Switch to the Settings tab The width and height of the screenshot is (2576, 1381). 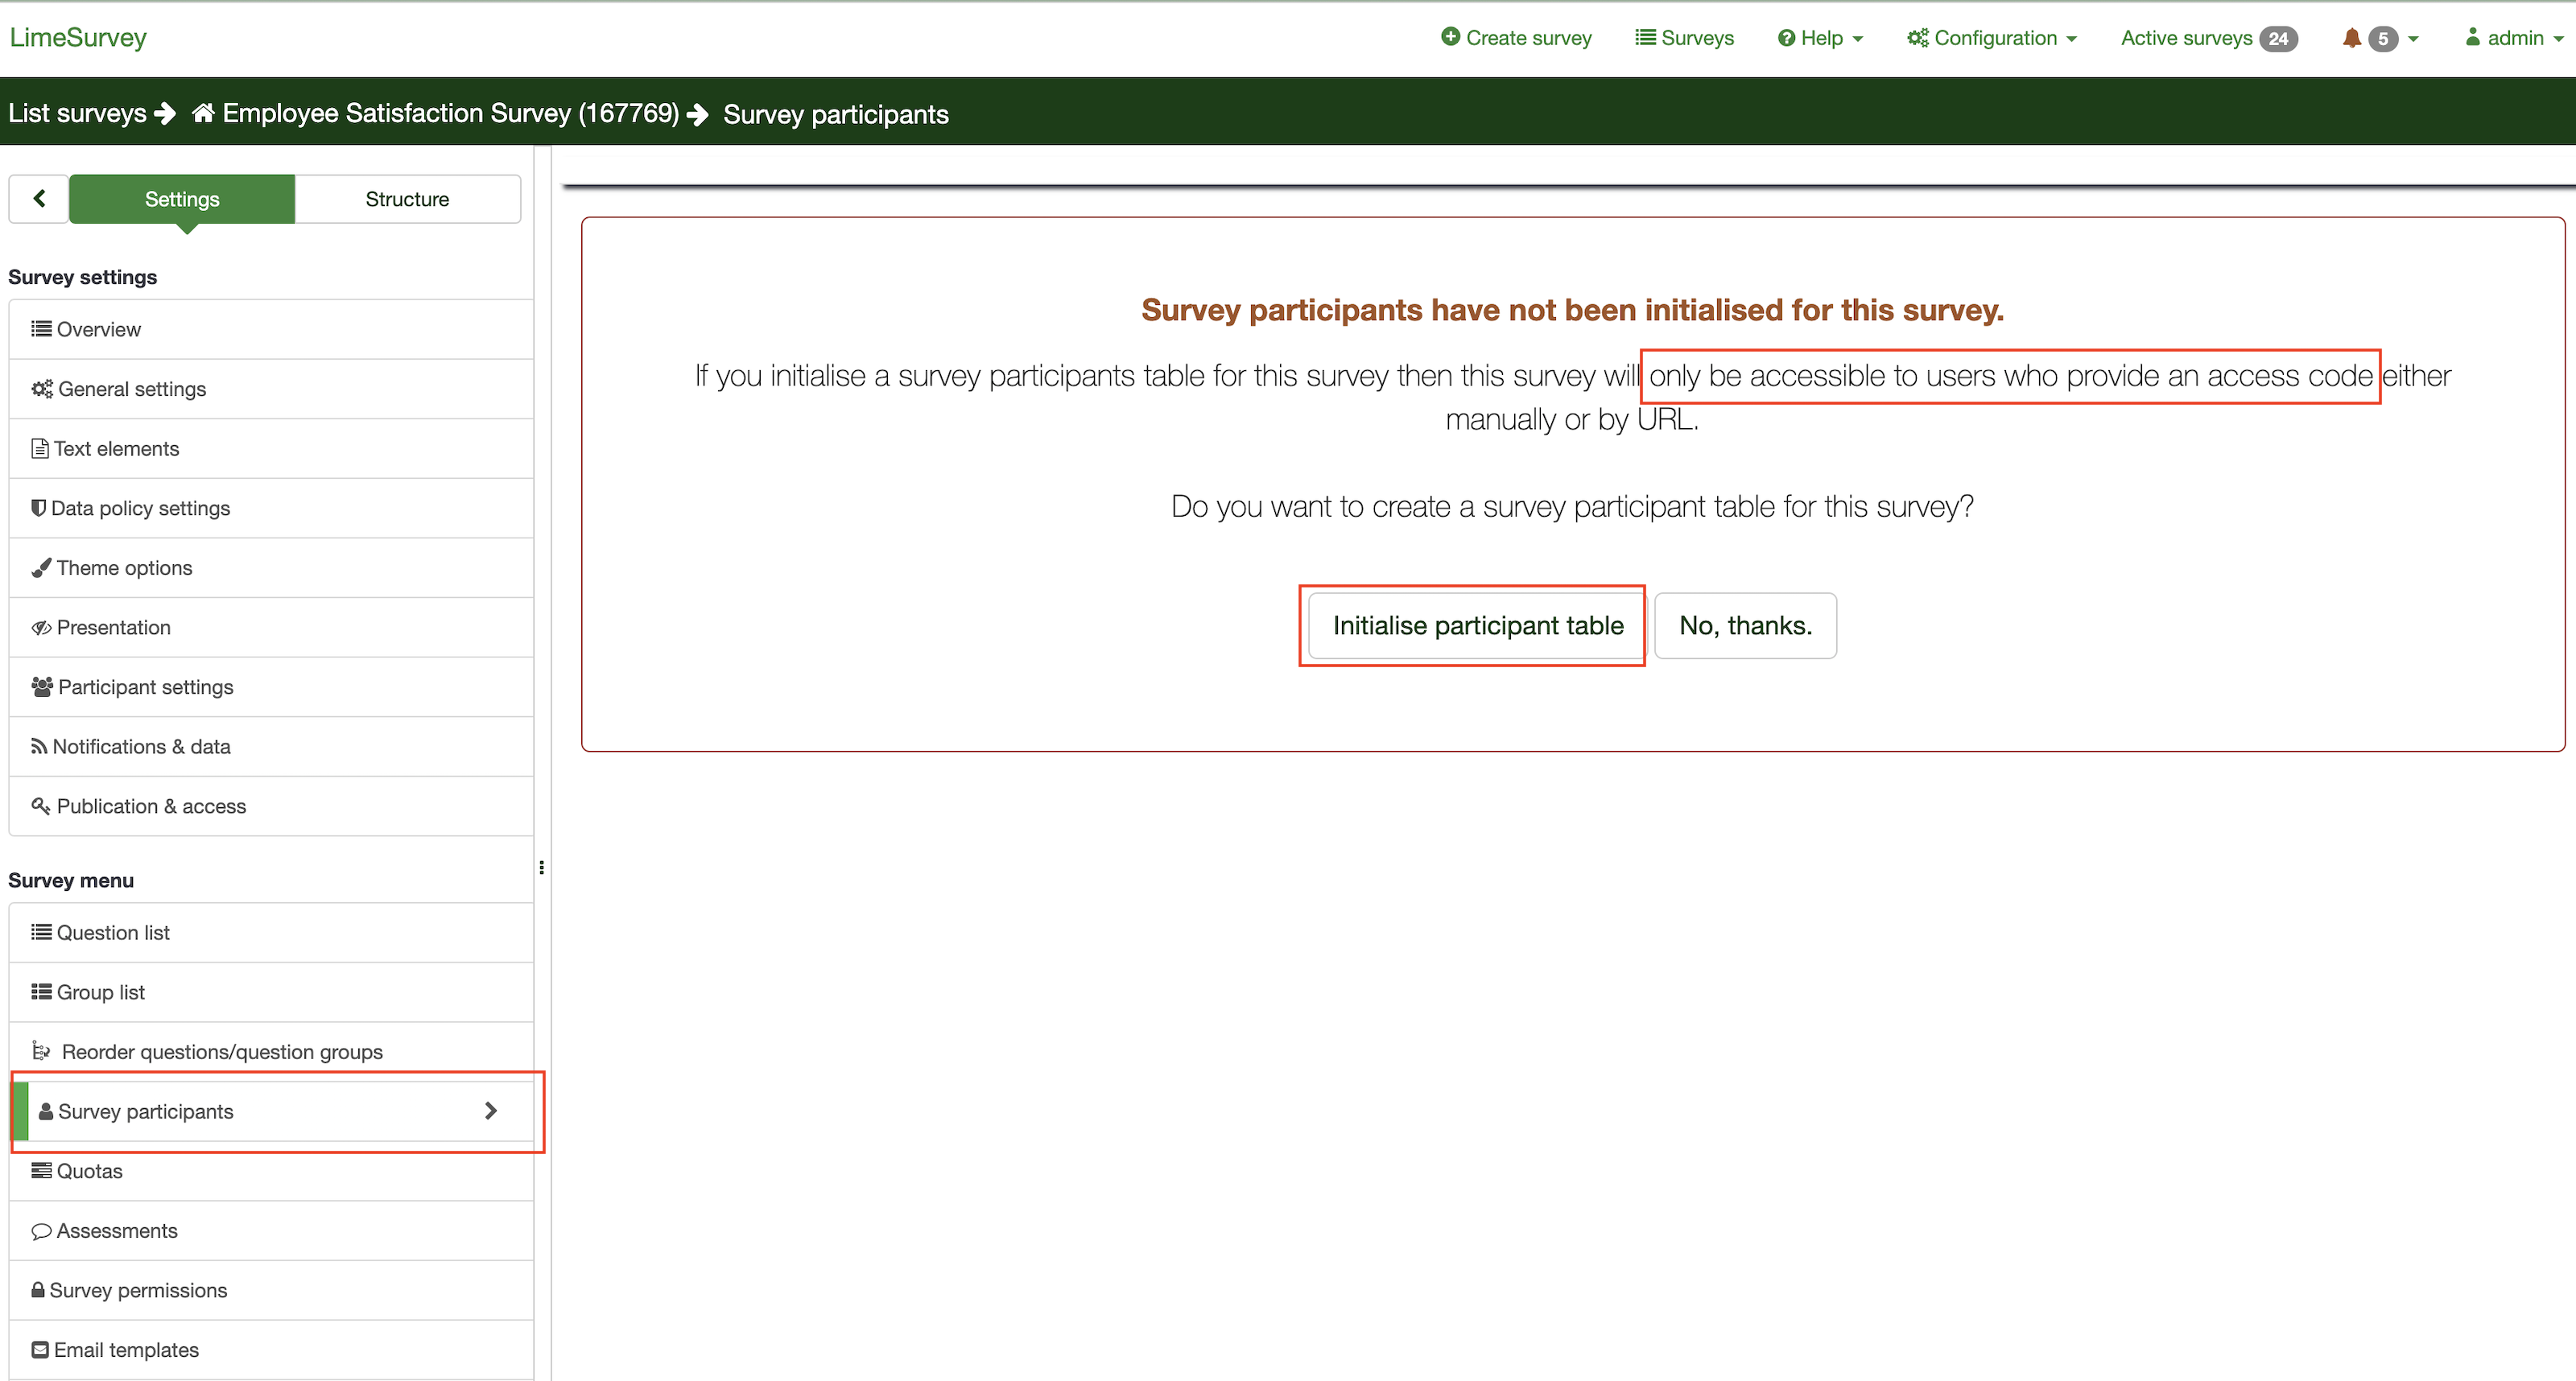182,198
